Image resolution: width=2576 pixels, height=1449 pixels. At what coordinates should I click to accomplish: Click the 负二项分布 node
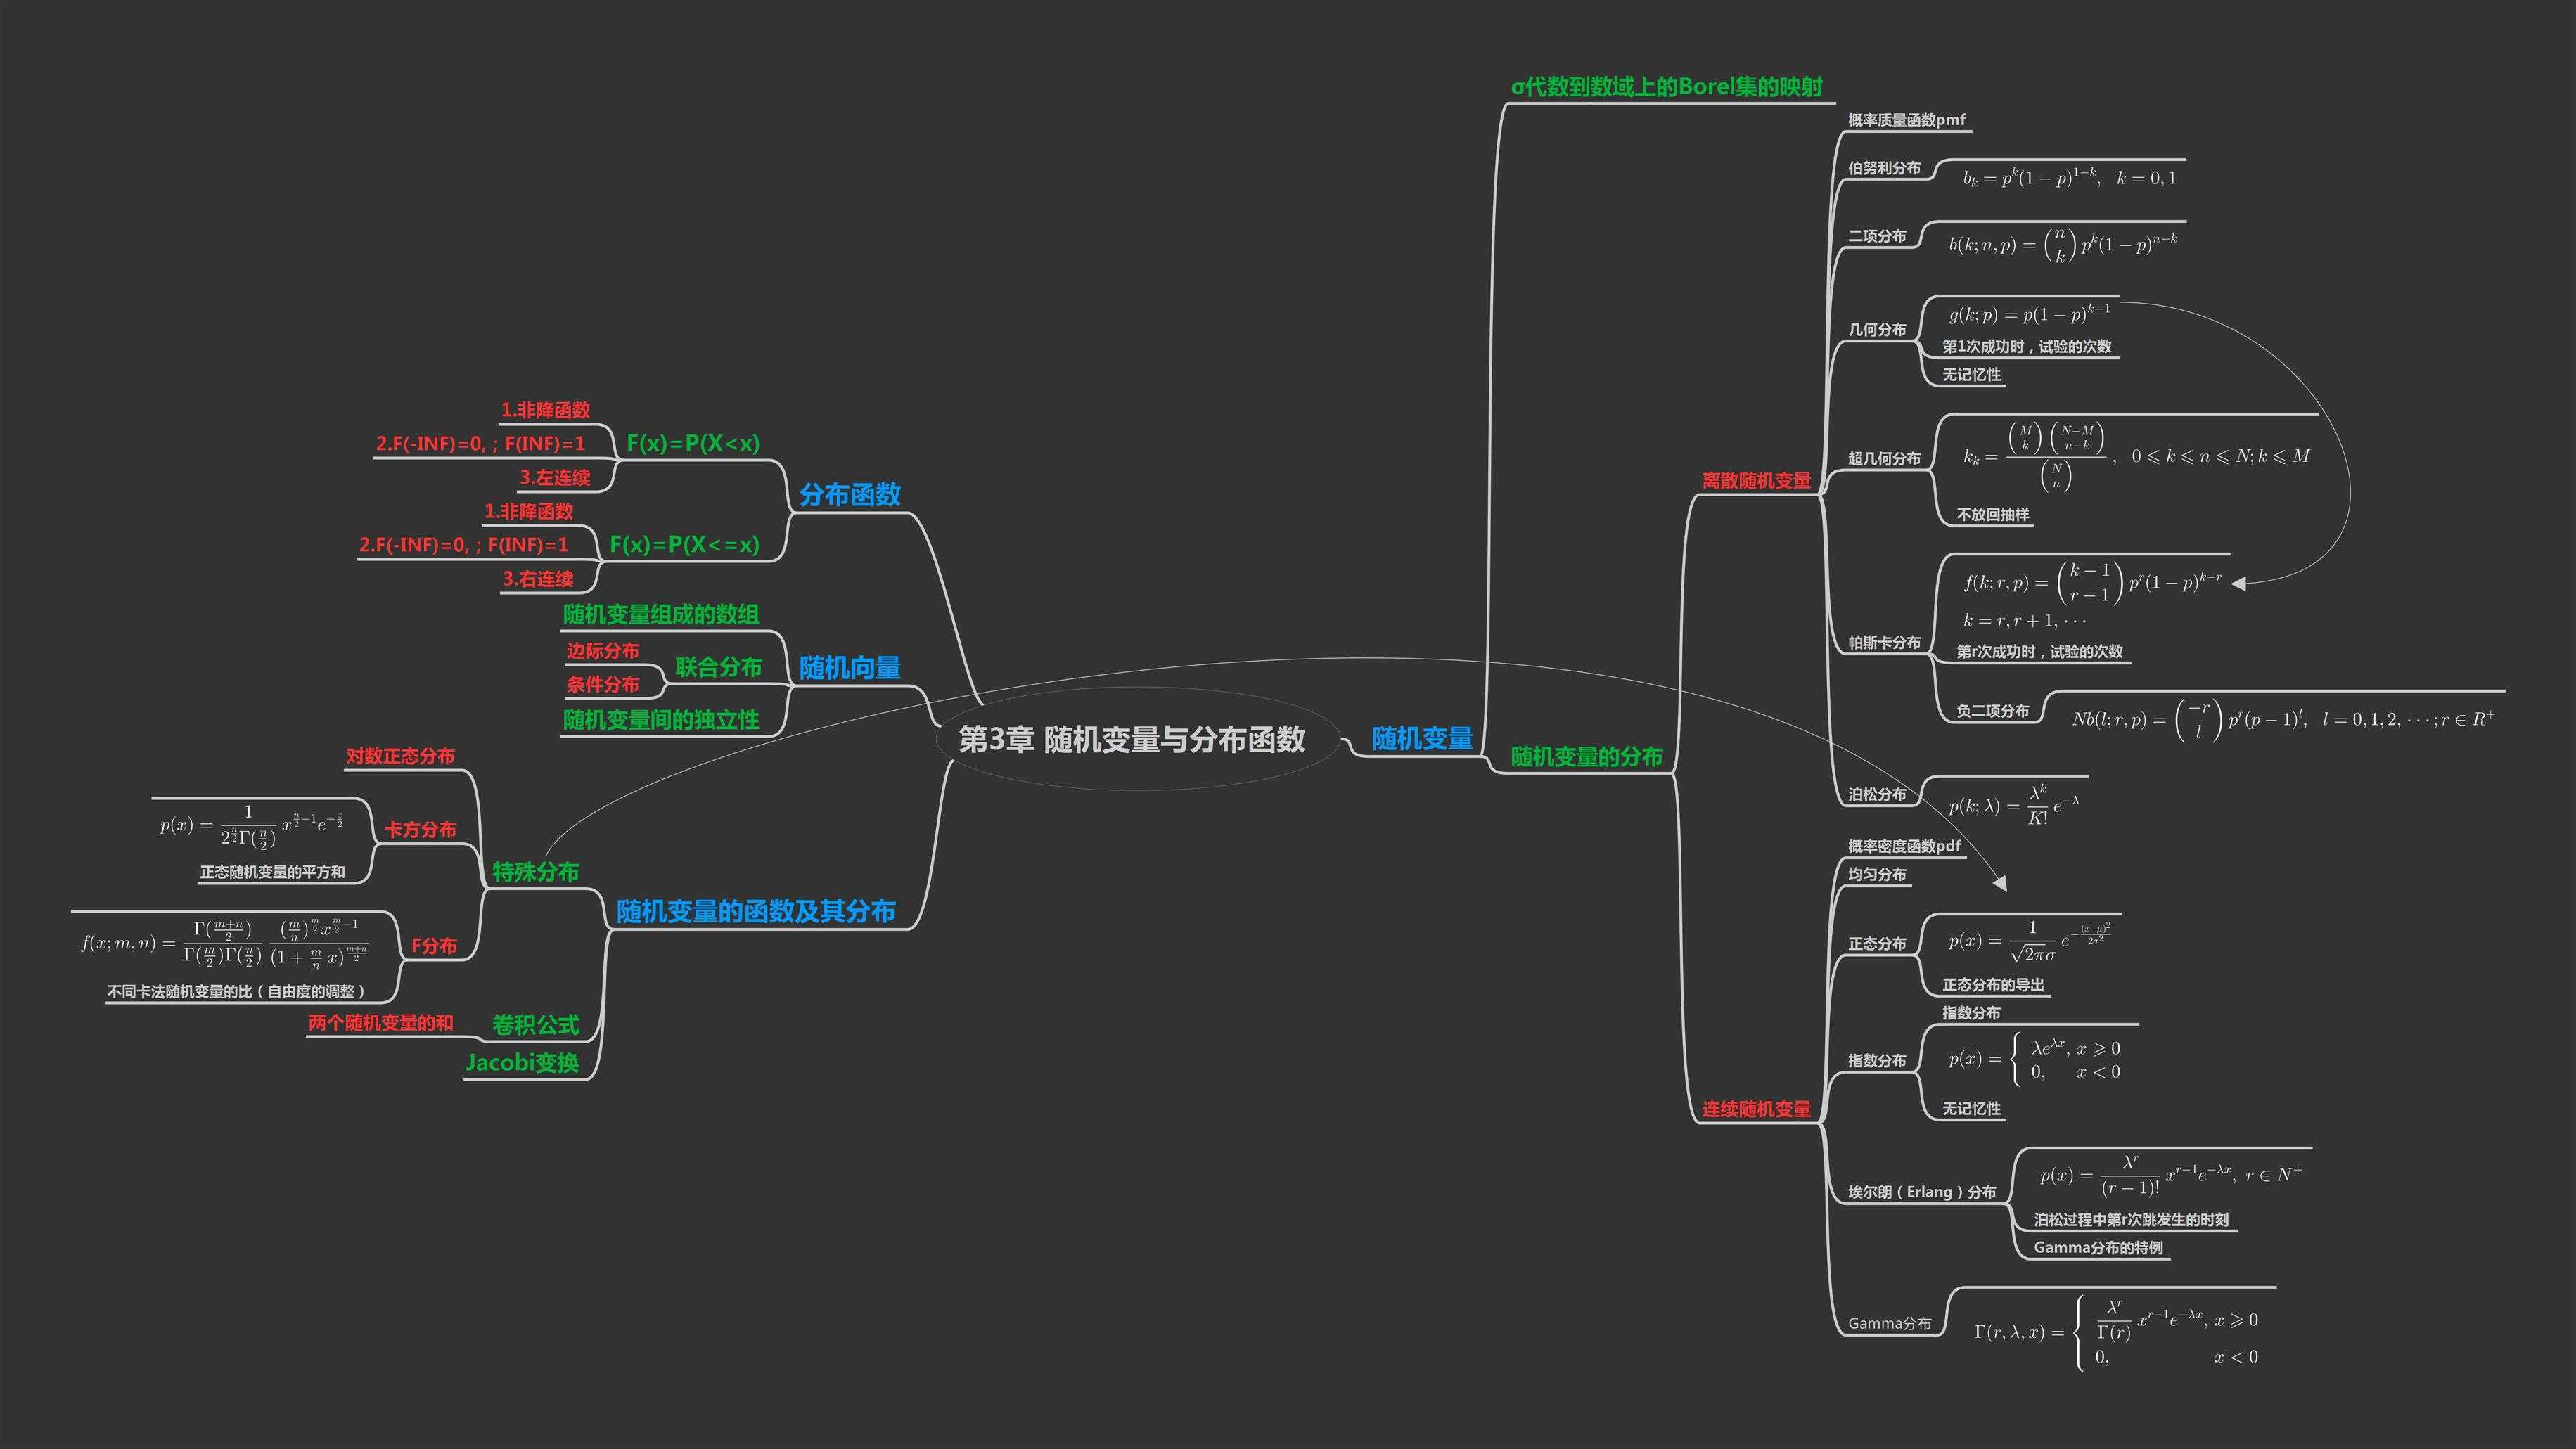[1993, 711]
